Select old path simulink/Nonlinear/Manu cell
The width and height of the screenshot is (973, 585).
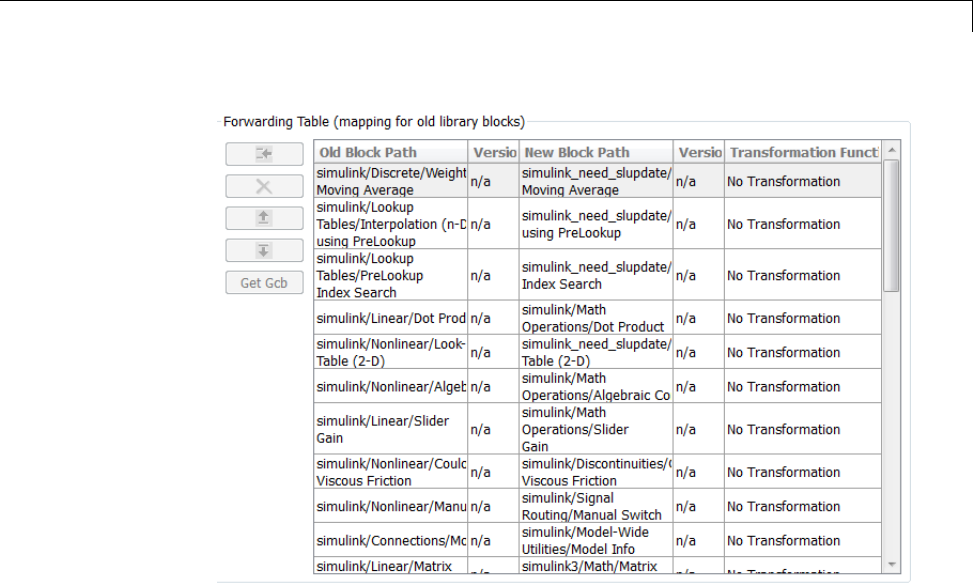click(x=391, y=506)
